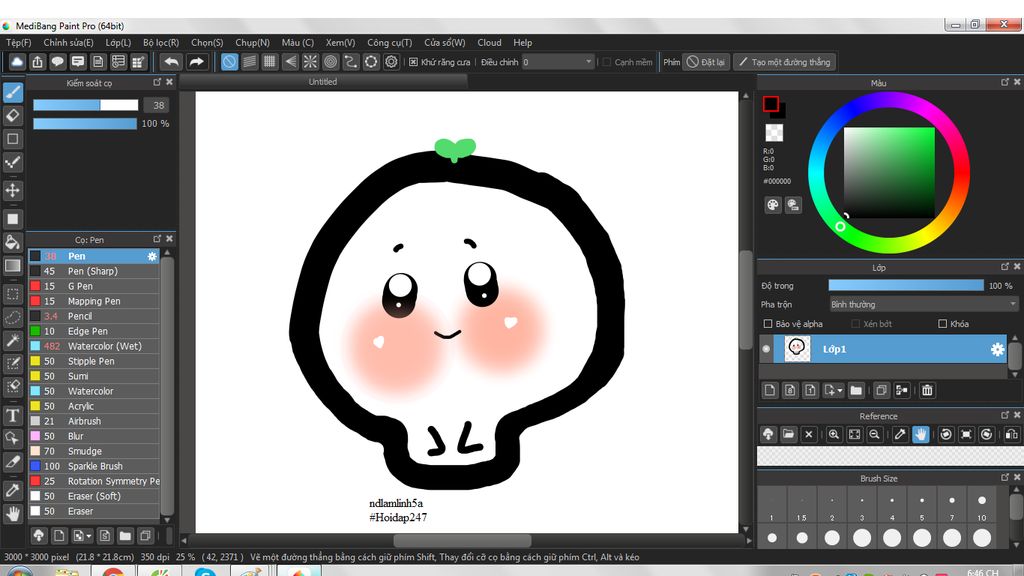This screenshot has height=576, width=1024.
Task: Toggle the parallel lines snap
Action: (249, 62)
